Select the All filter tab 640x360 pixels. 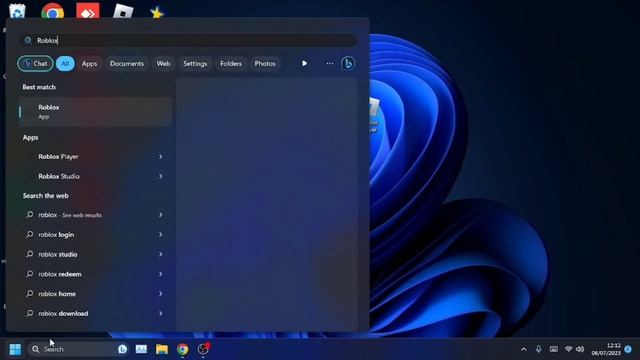point(65,64)
